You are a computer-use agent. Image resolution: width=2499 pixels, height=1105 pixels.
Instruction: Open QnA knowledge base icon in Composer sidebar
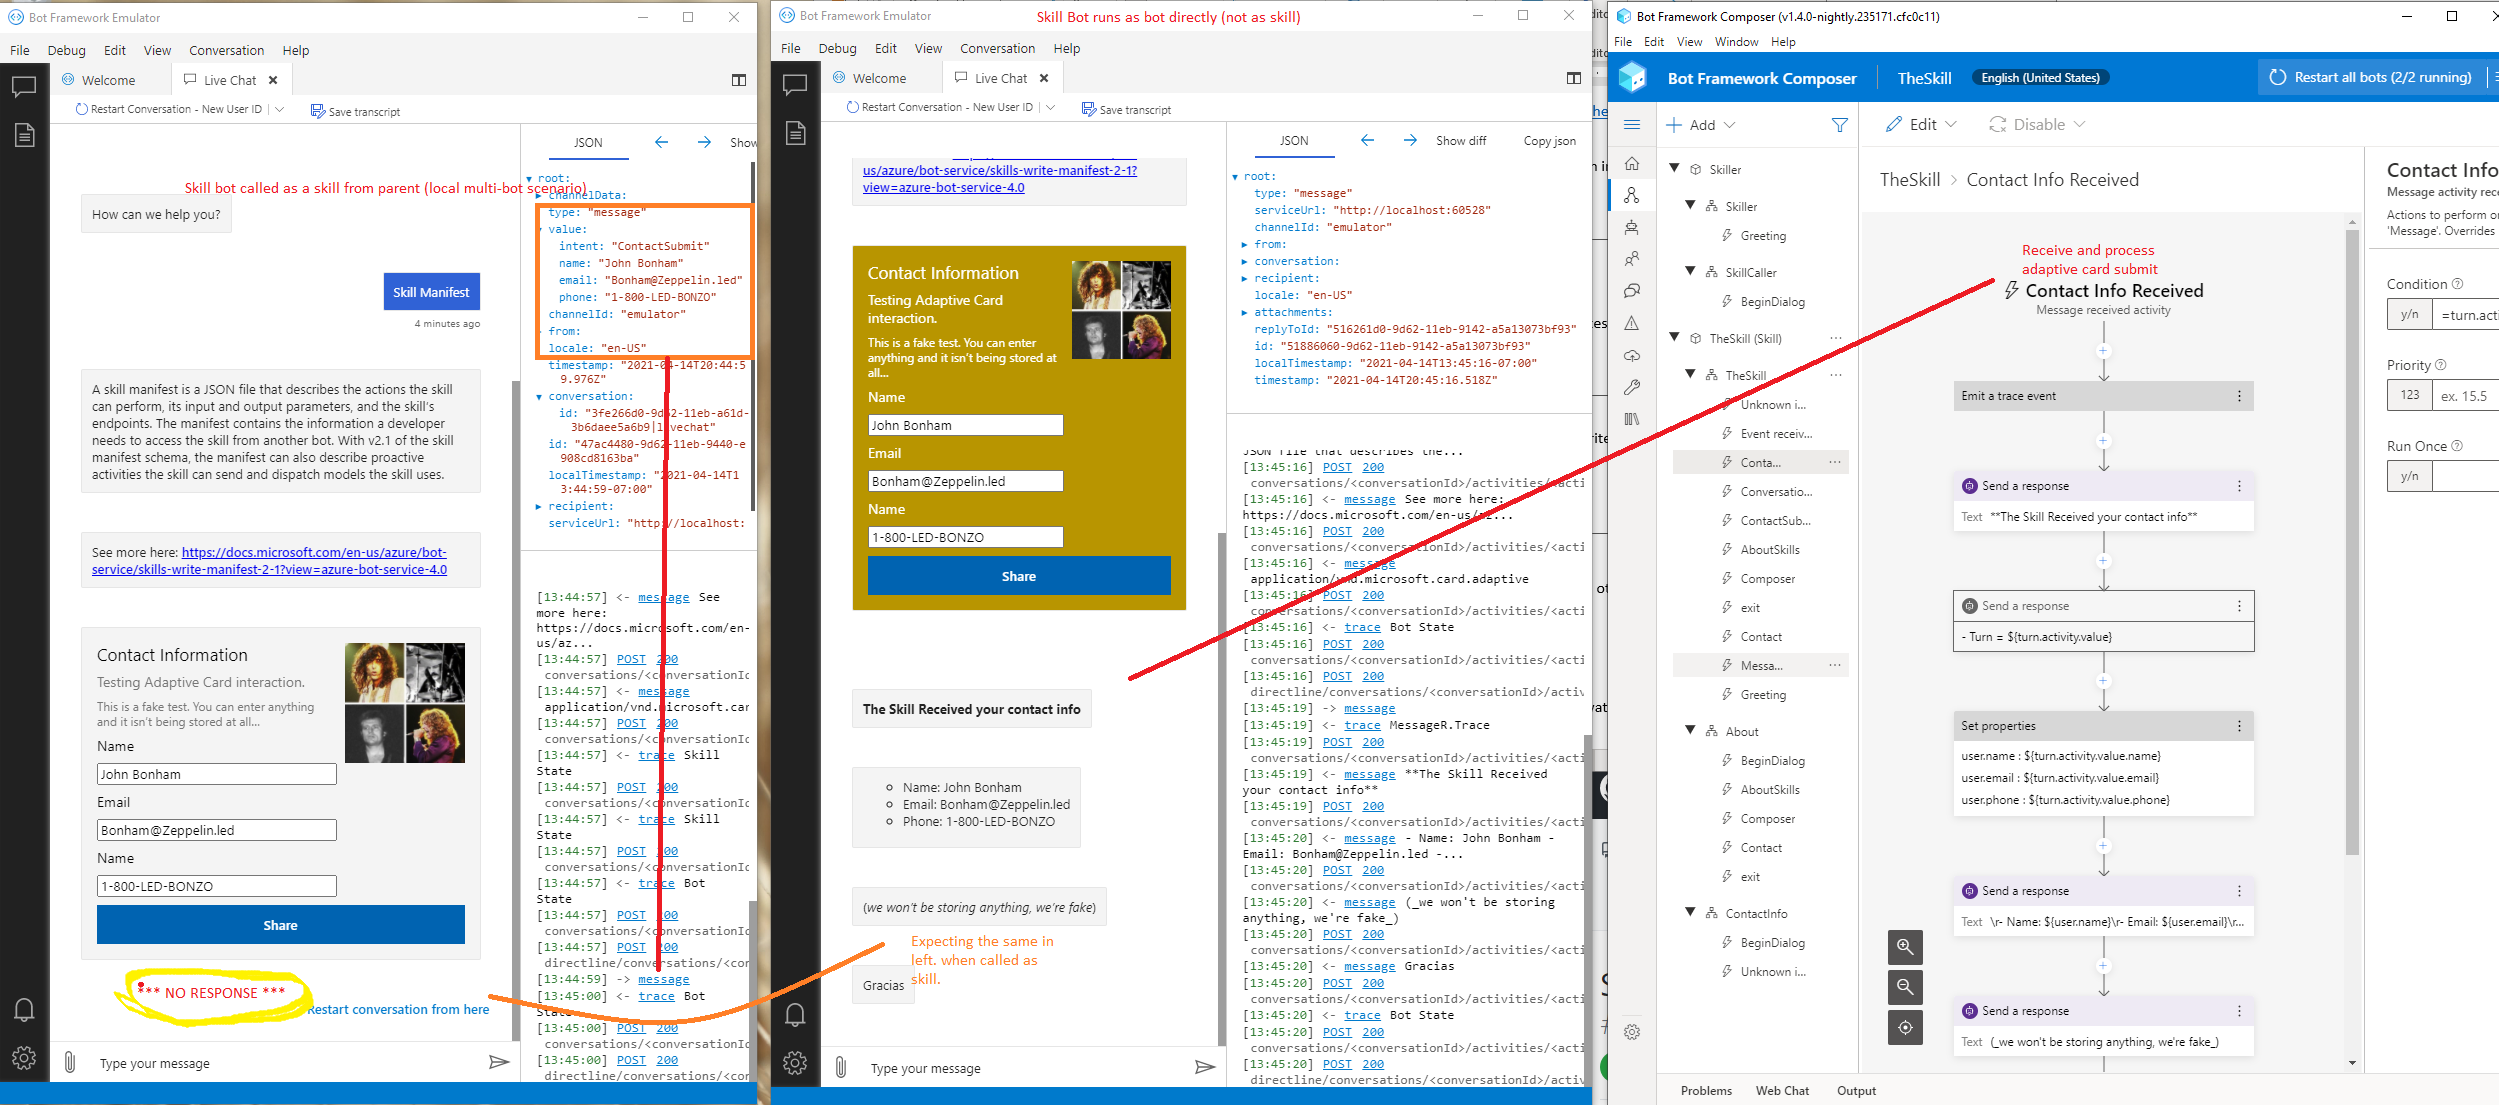[x=1632, y=291]
